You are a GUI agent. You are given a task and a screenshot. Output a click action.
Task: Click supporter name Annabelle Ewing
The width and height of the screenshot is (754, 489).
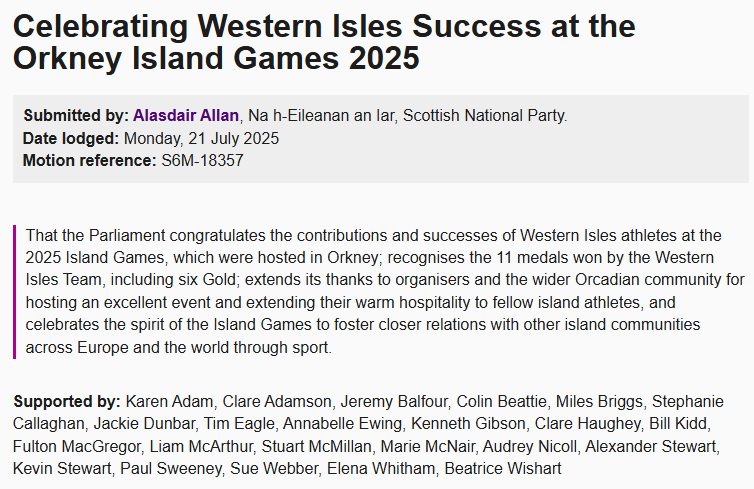pyautogui.click(x=342, y=424)
